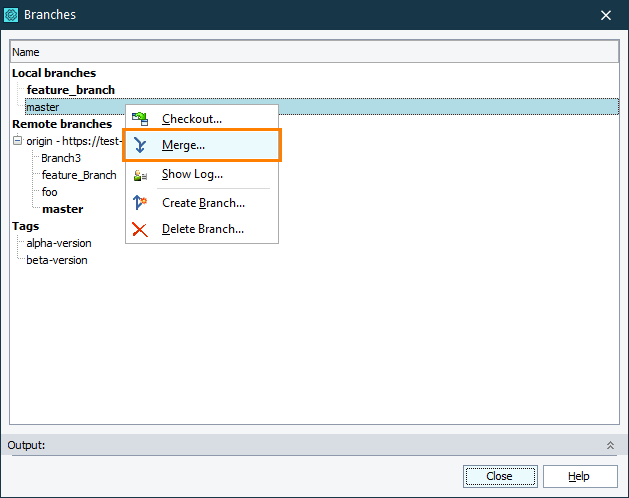Open Show Log... menu entry

pos(192,175)
